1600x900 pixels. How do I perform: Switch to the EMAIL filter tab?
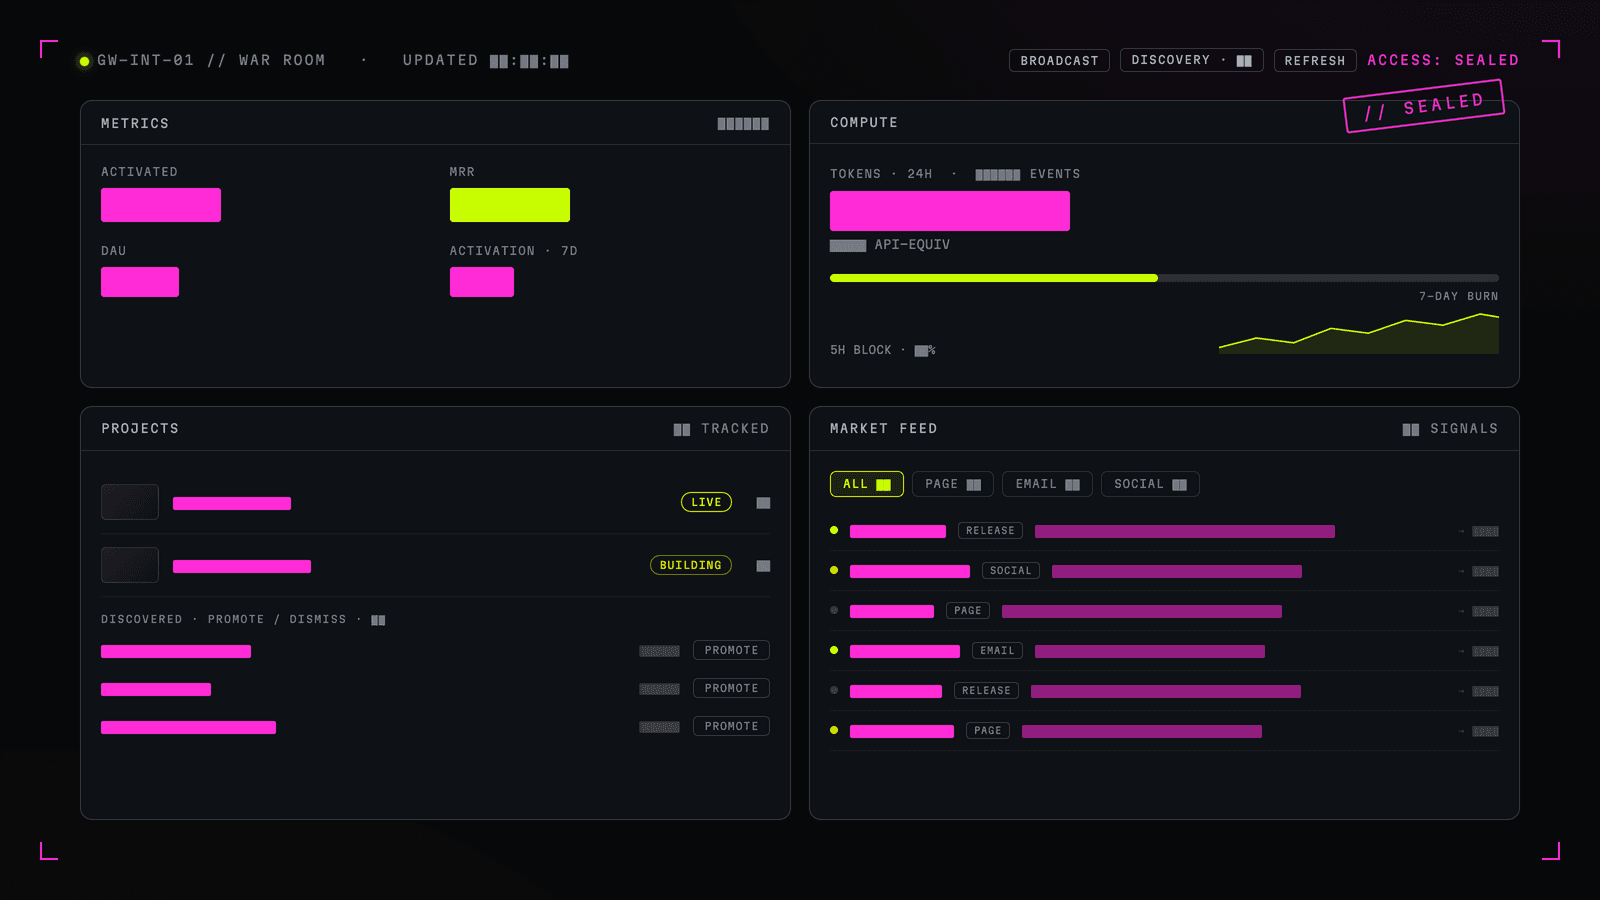click(1047, 484)
